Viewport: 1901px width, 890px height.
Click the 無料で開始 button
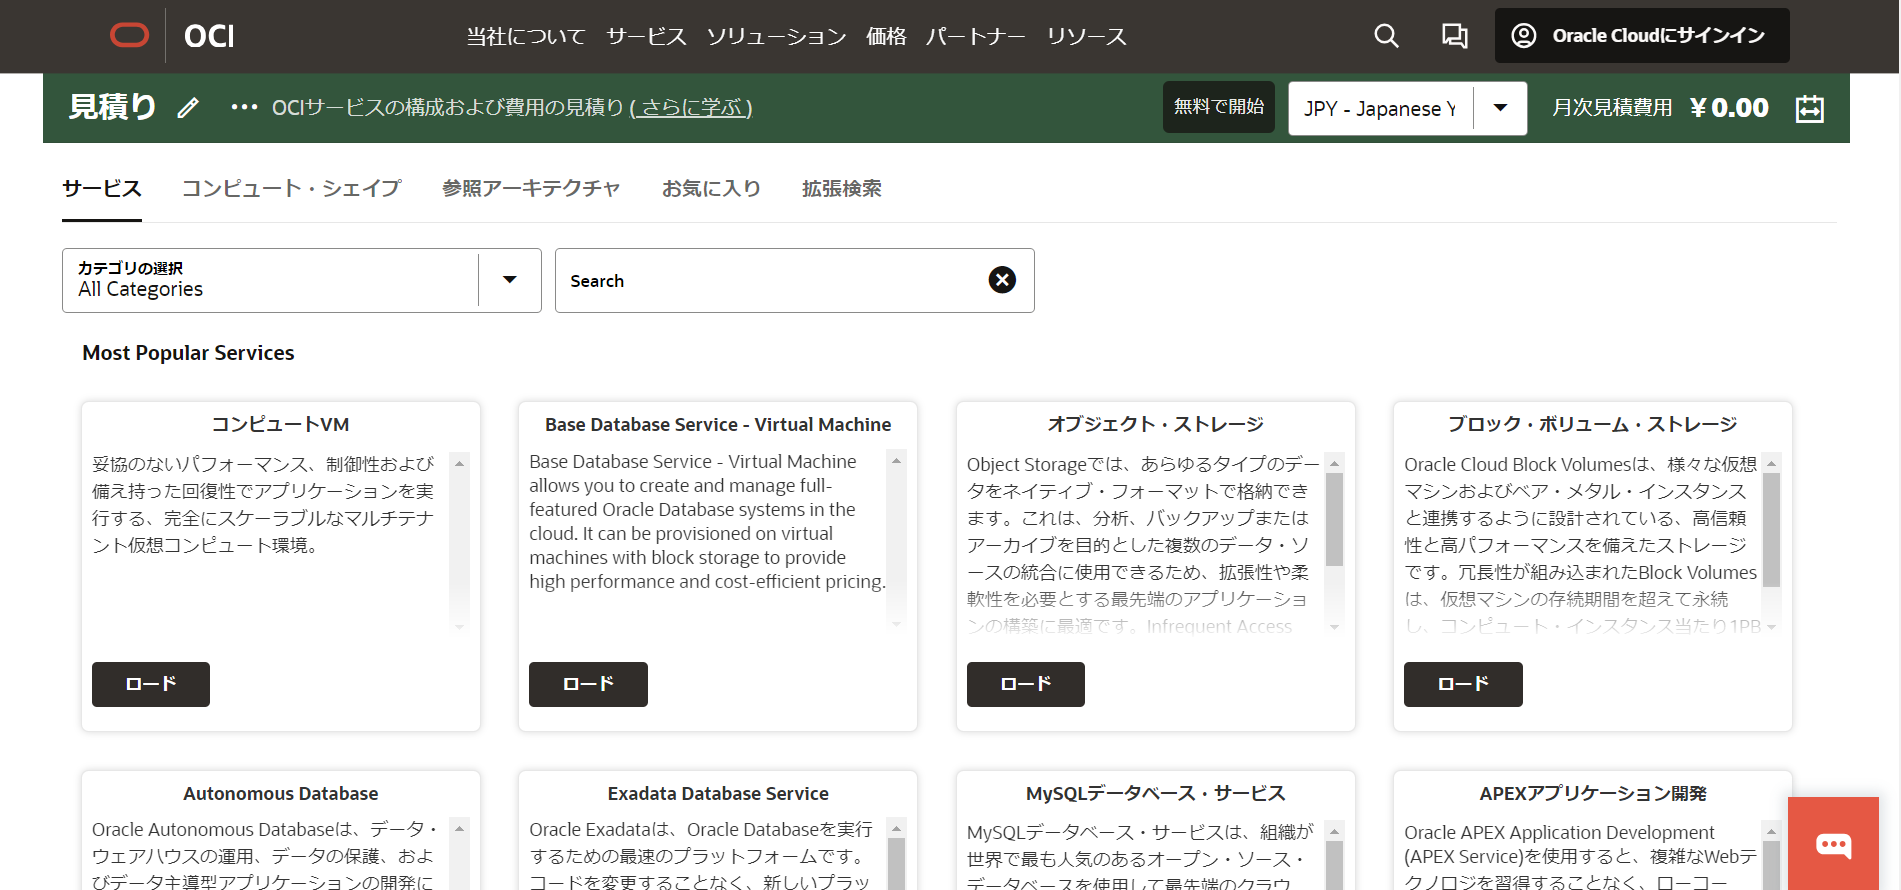tap(1219, 107)
